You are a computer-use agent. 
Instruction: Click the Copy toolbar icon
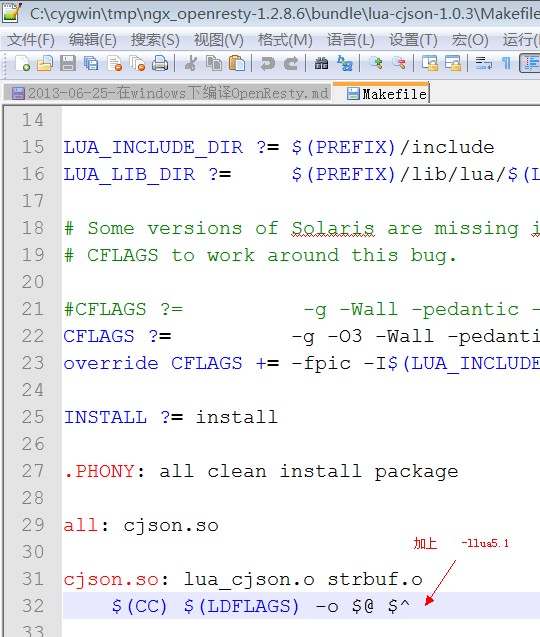[213, 64]
